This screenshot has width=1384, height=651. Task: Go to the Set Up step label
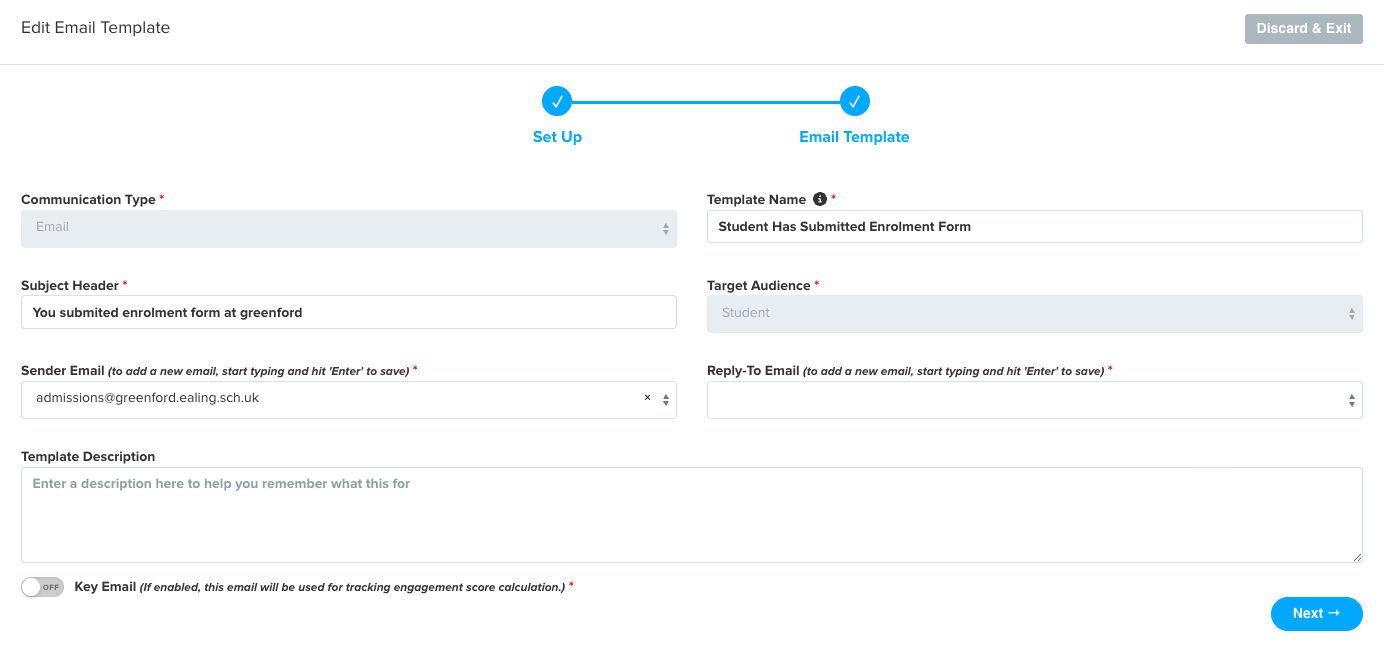pos(557,137)
